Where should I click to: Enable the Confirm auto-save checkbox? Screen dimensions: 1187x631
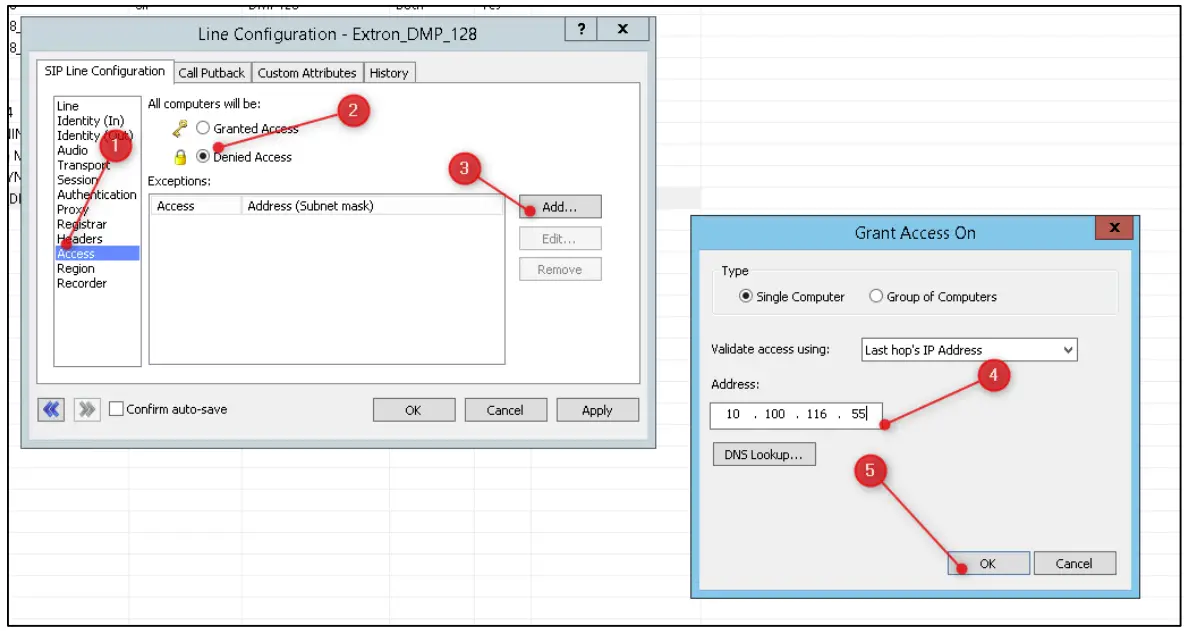116,409
